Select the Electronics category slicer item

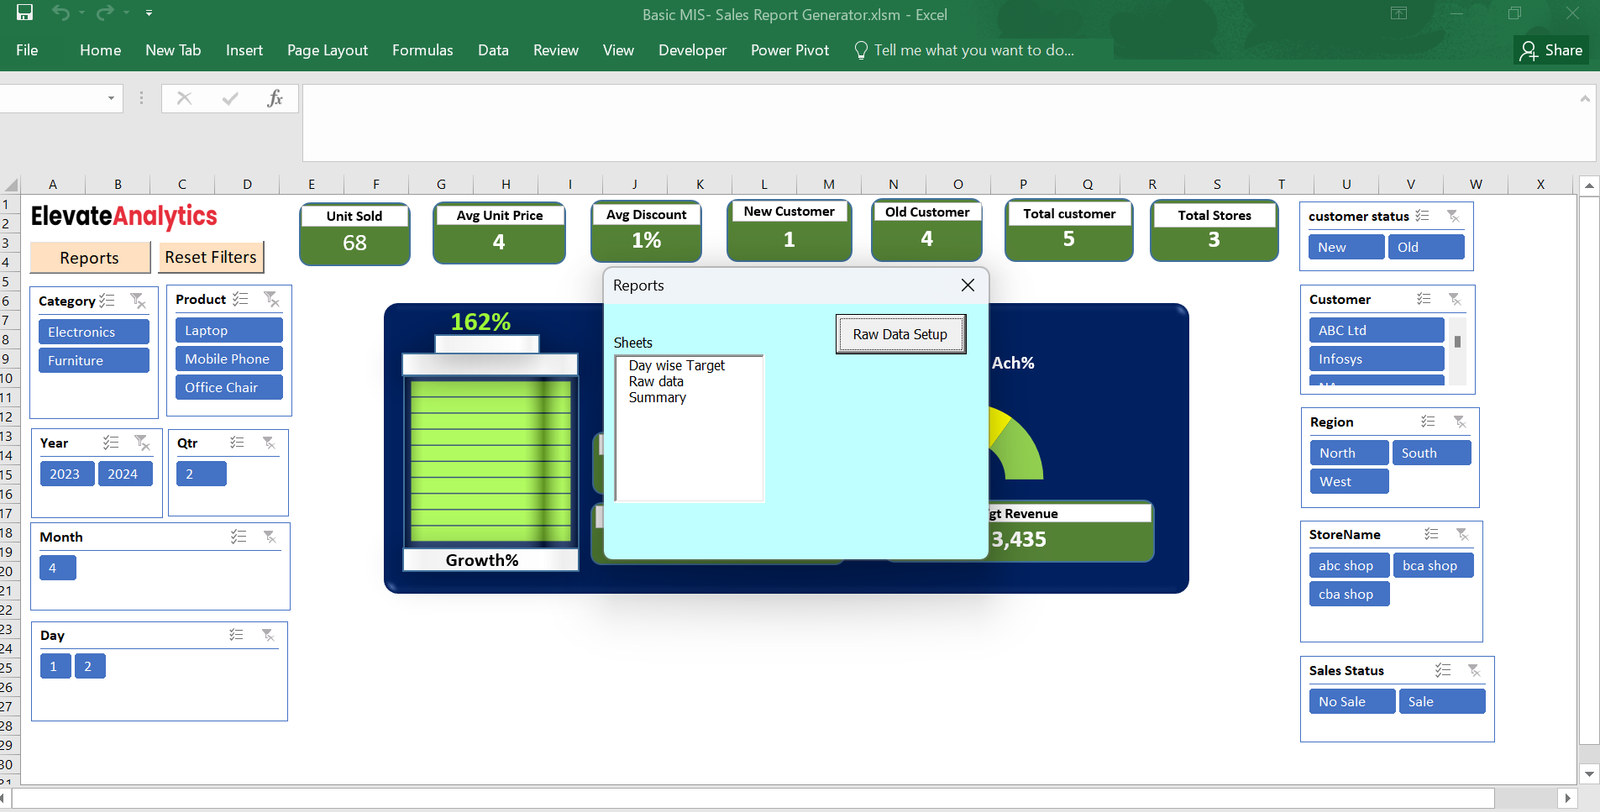tap(94, 332)
